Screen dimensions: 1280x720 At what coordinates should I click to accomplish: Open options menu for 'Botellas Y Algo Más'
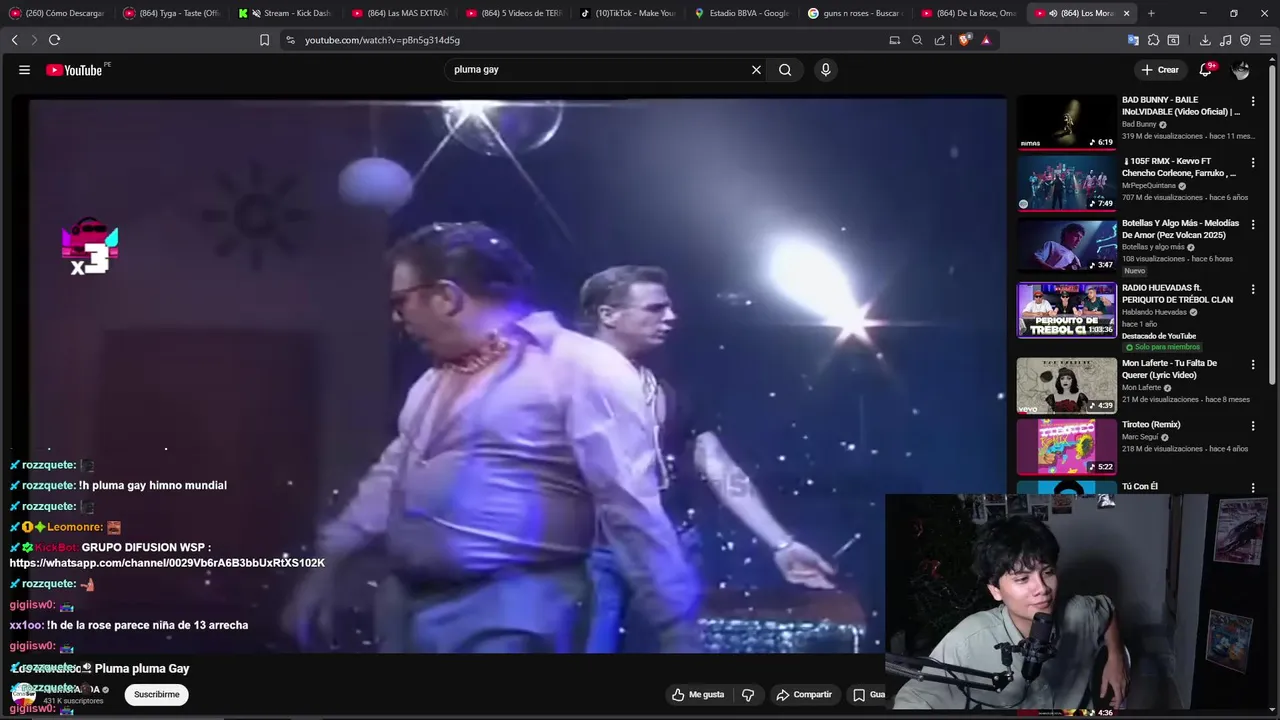coord(1253,224)
